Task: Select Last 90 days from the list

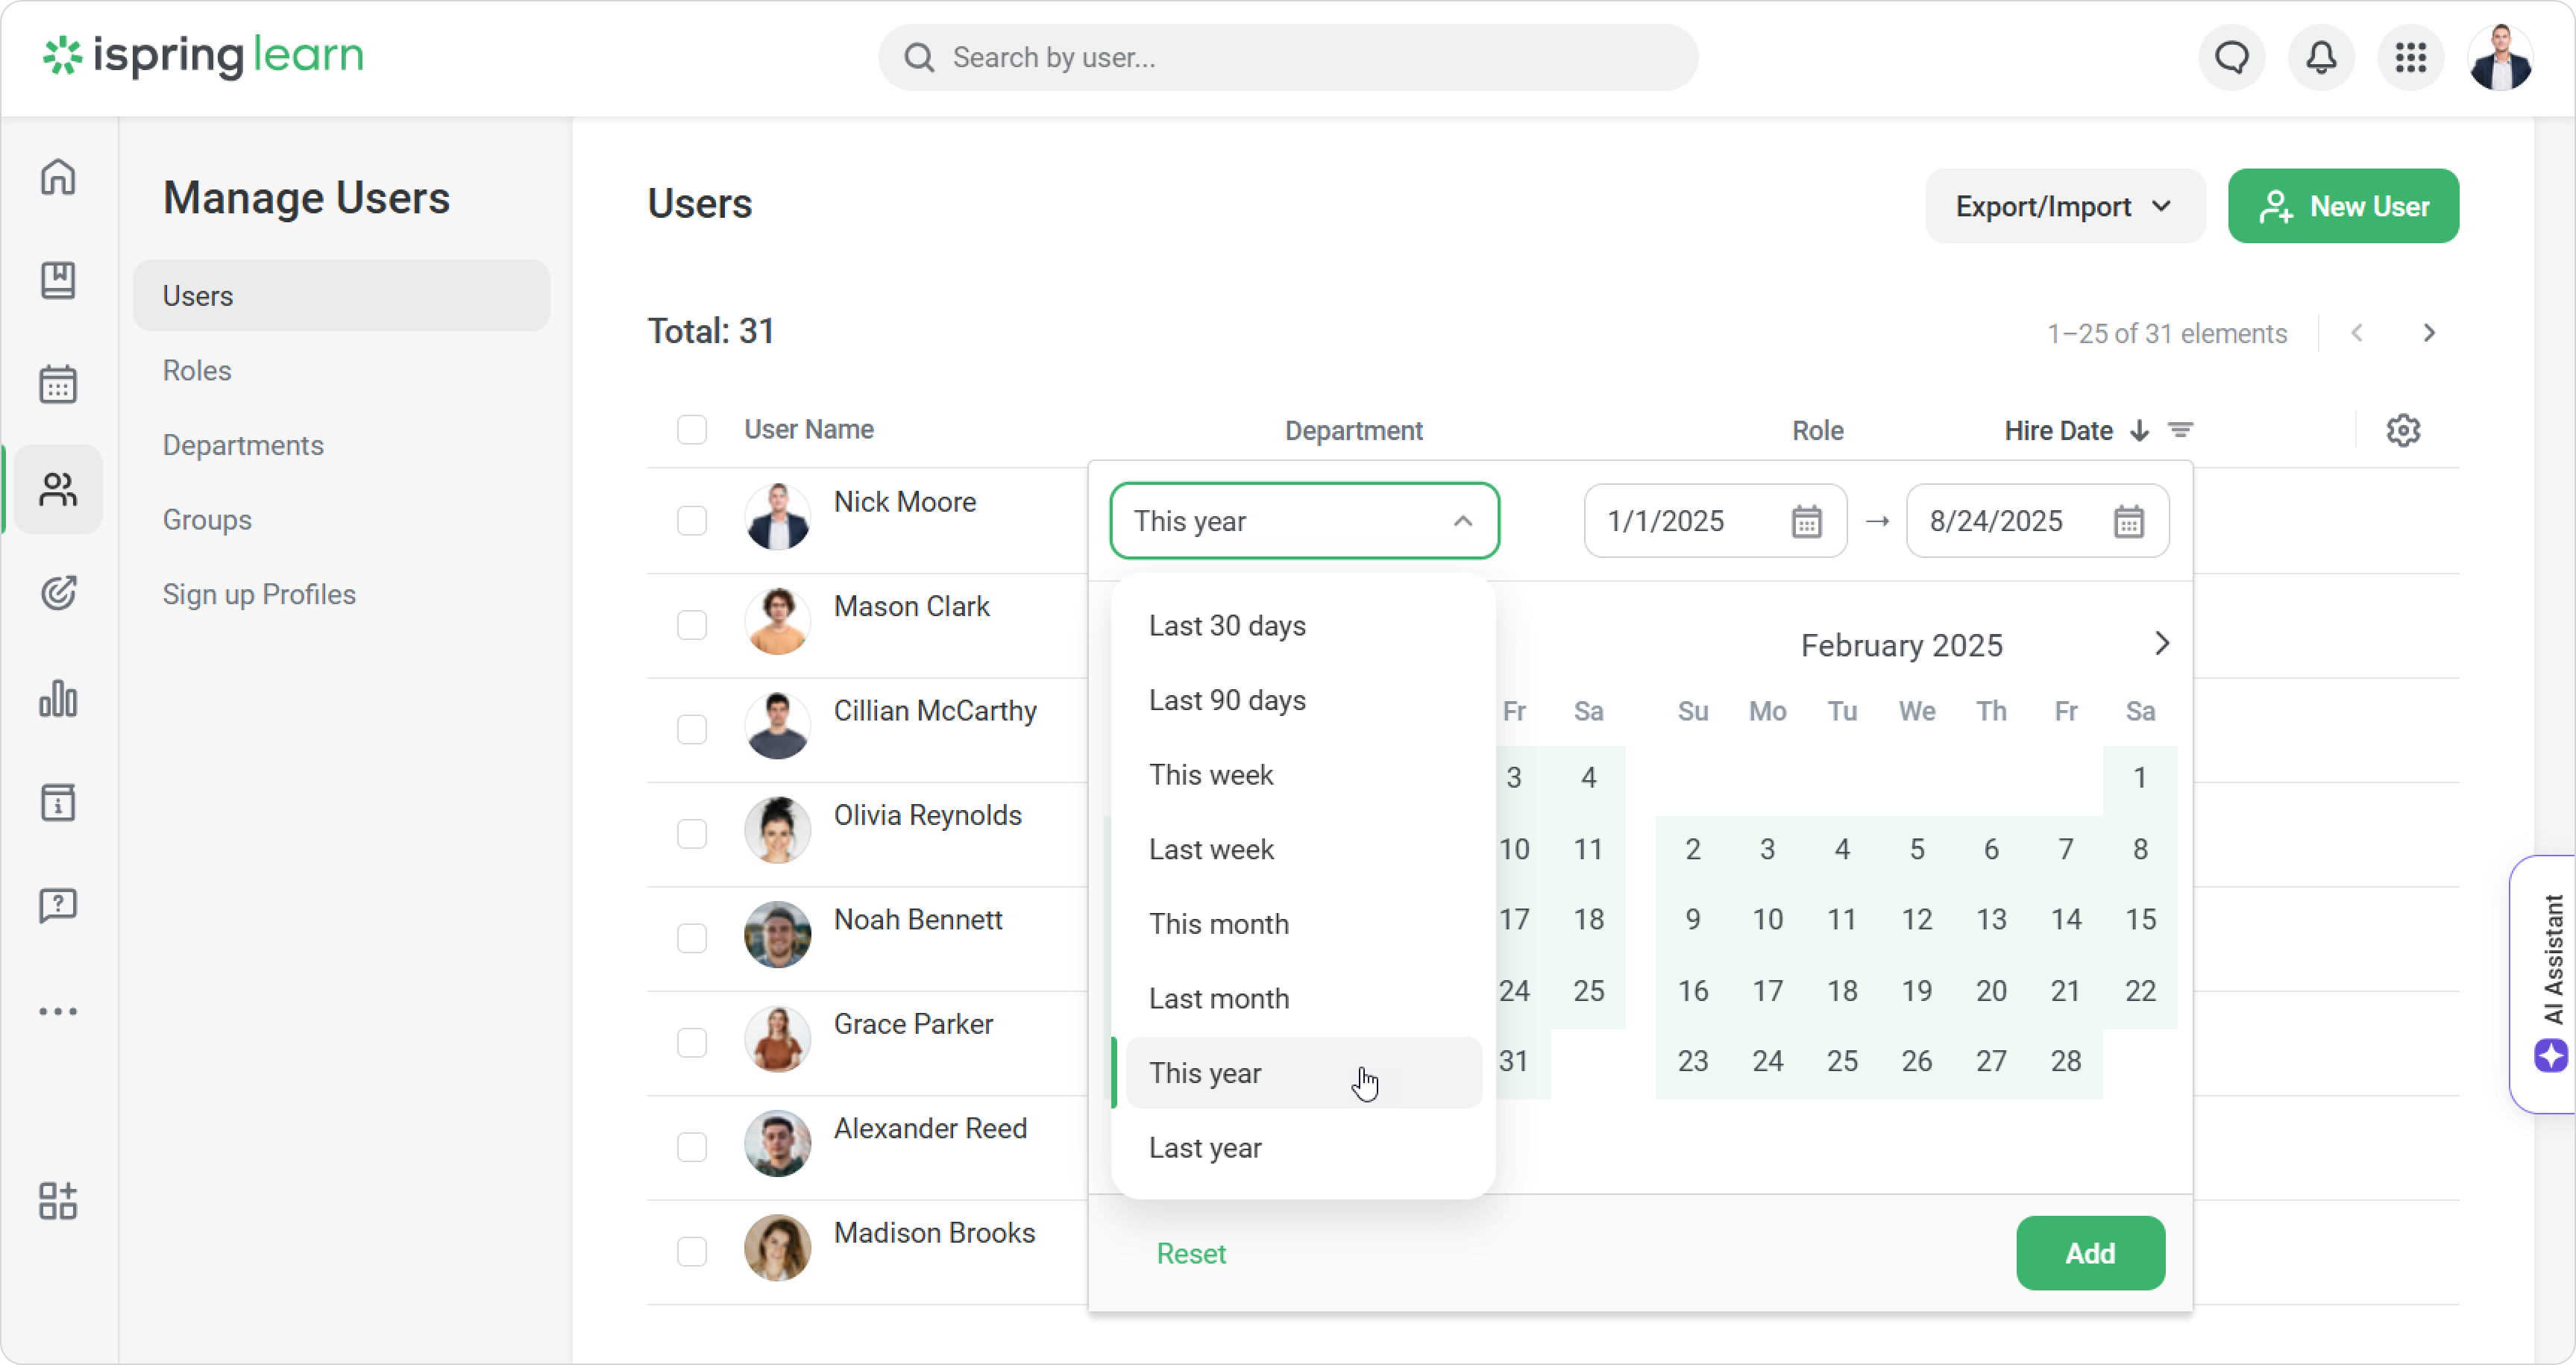Action: 1227,700
